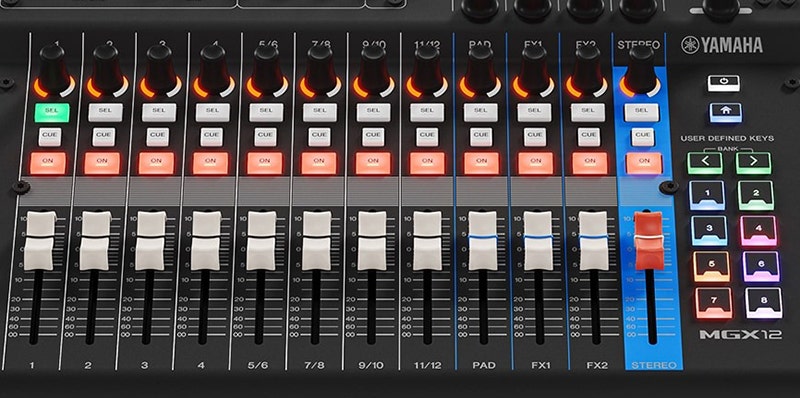The height and width of the screenshot is (398, 800).
Task: Click the USER DEFINED KEYS heading
Action: (727, 138)
